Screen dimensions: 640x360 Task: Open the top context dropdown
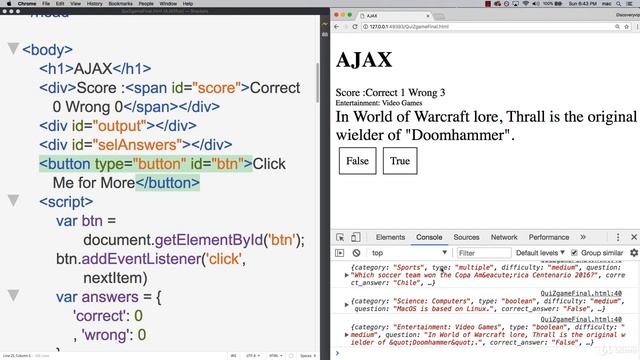[x=409, y=253]
